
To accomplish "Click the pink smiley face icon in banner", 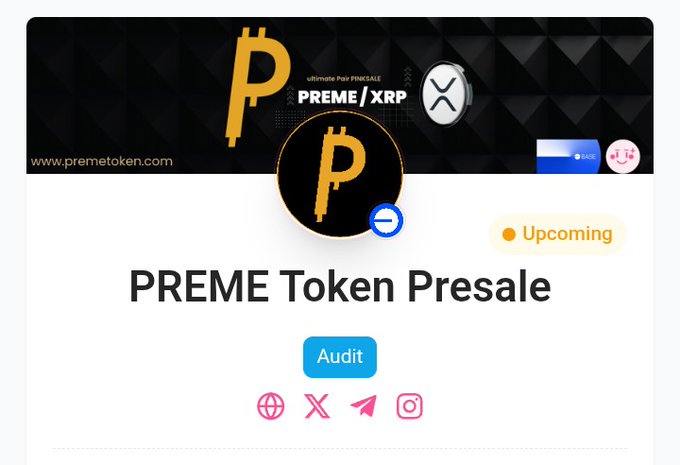I will coord(623,156).
